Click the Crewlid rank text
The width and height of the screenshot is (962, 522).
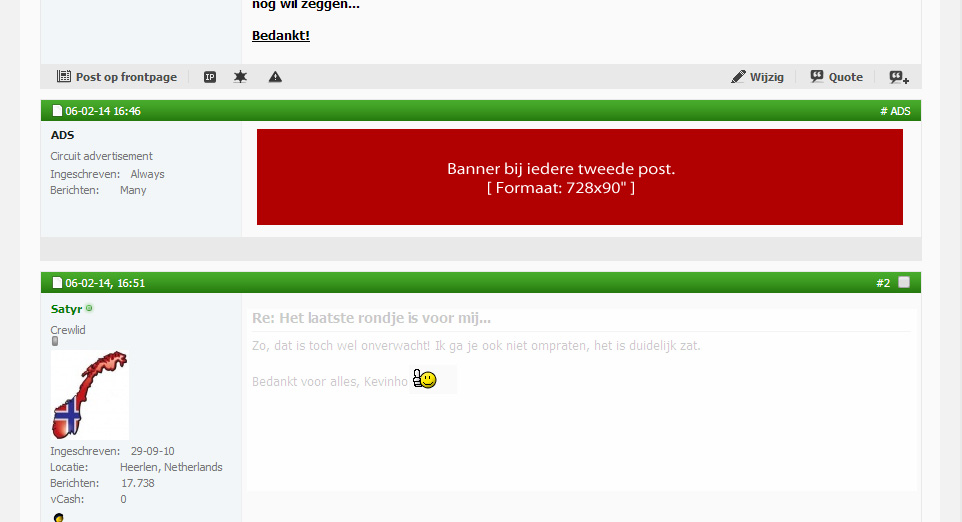(68, 330)
